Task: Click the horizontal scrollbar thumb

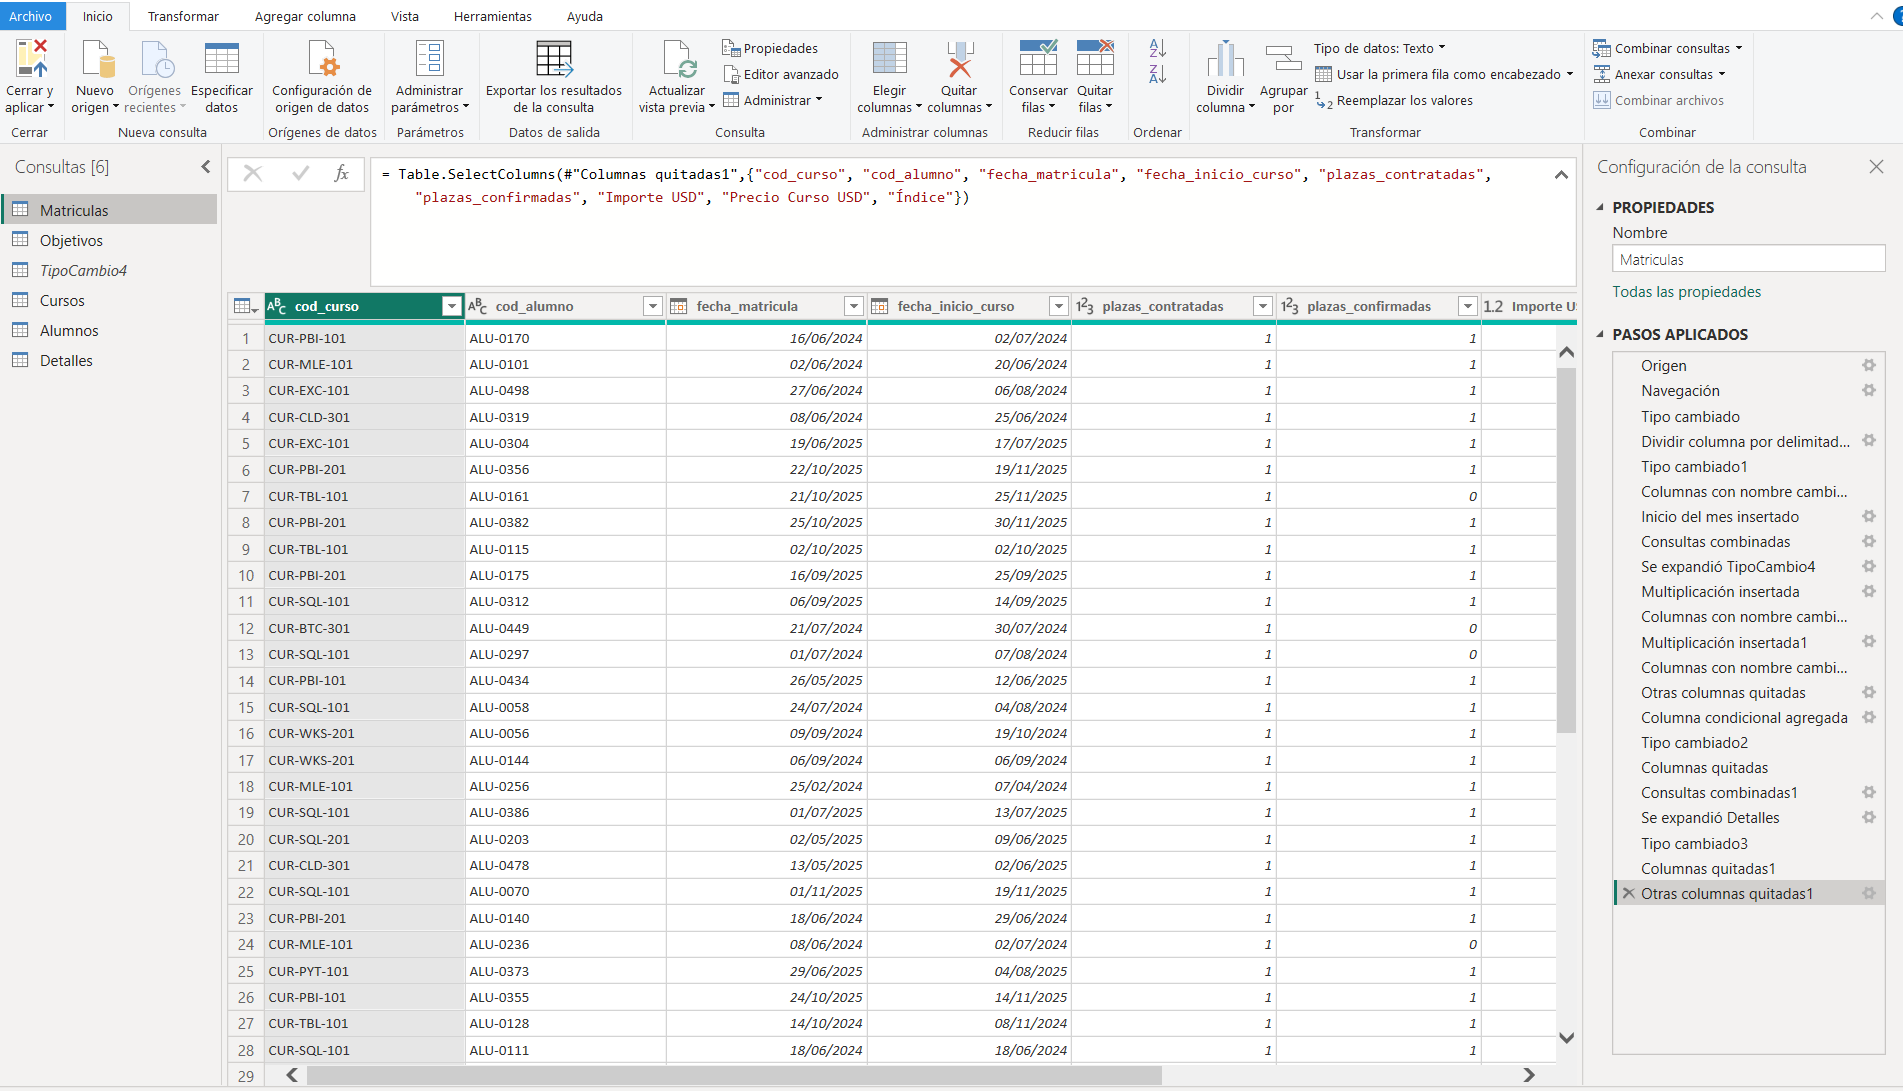Action: pos(734,1075)
